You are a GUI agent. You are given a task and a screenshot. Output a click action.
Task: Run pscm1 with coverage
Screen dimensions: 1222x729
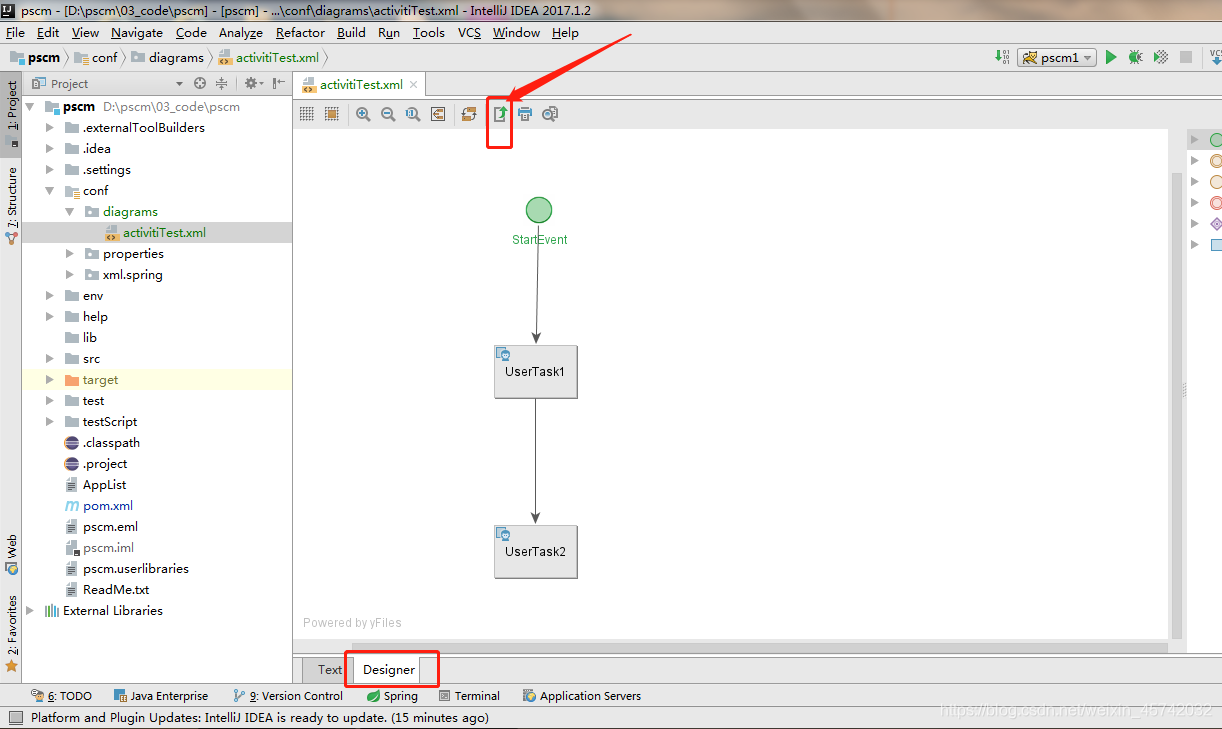[x=1161, y=58]
